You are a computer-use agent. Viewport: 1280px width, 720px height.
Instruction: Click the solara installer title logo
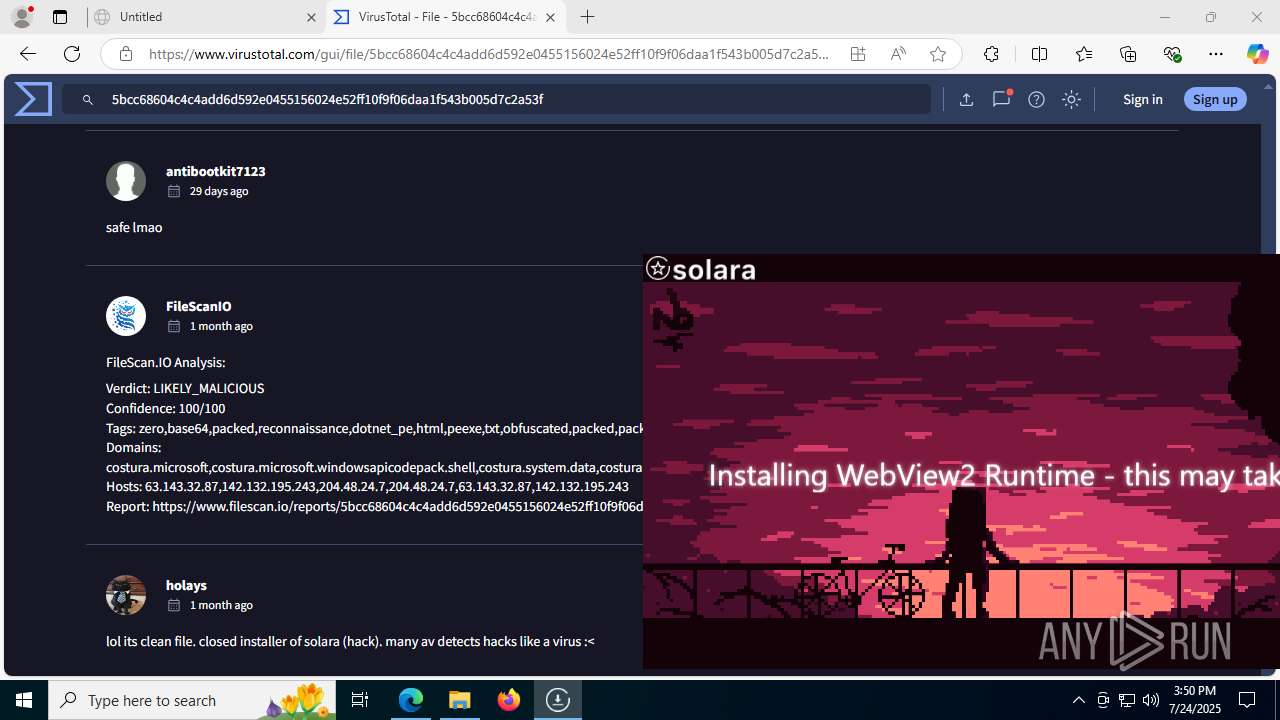coord(700,269)
